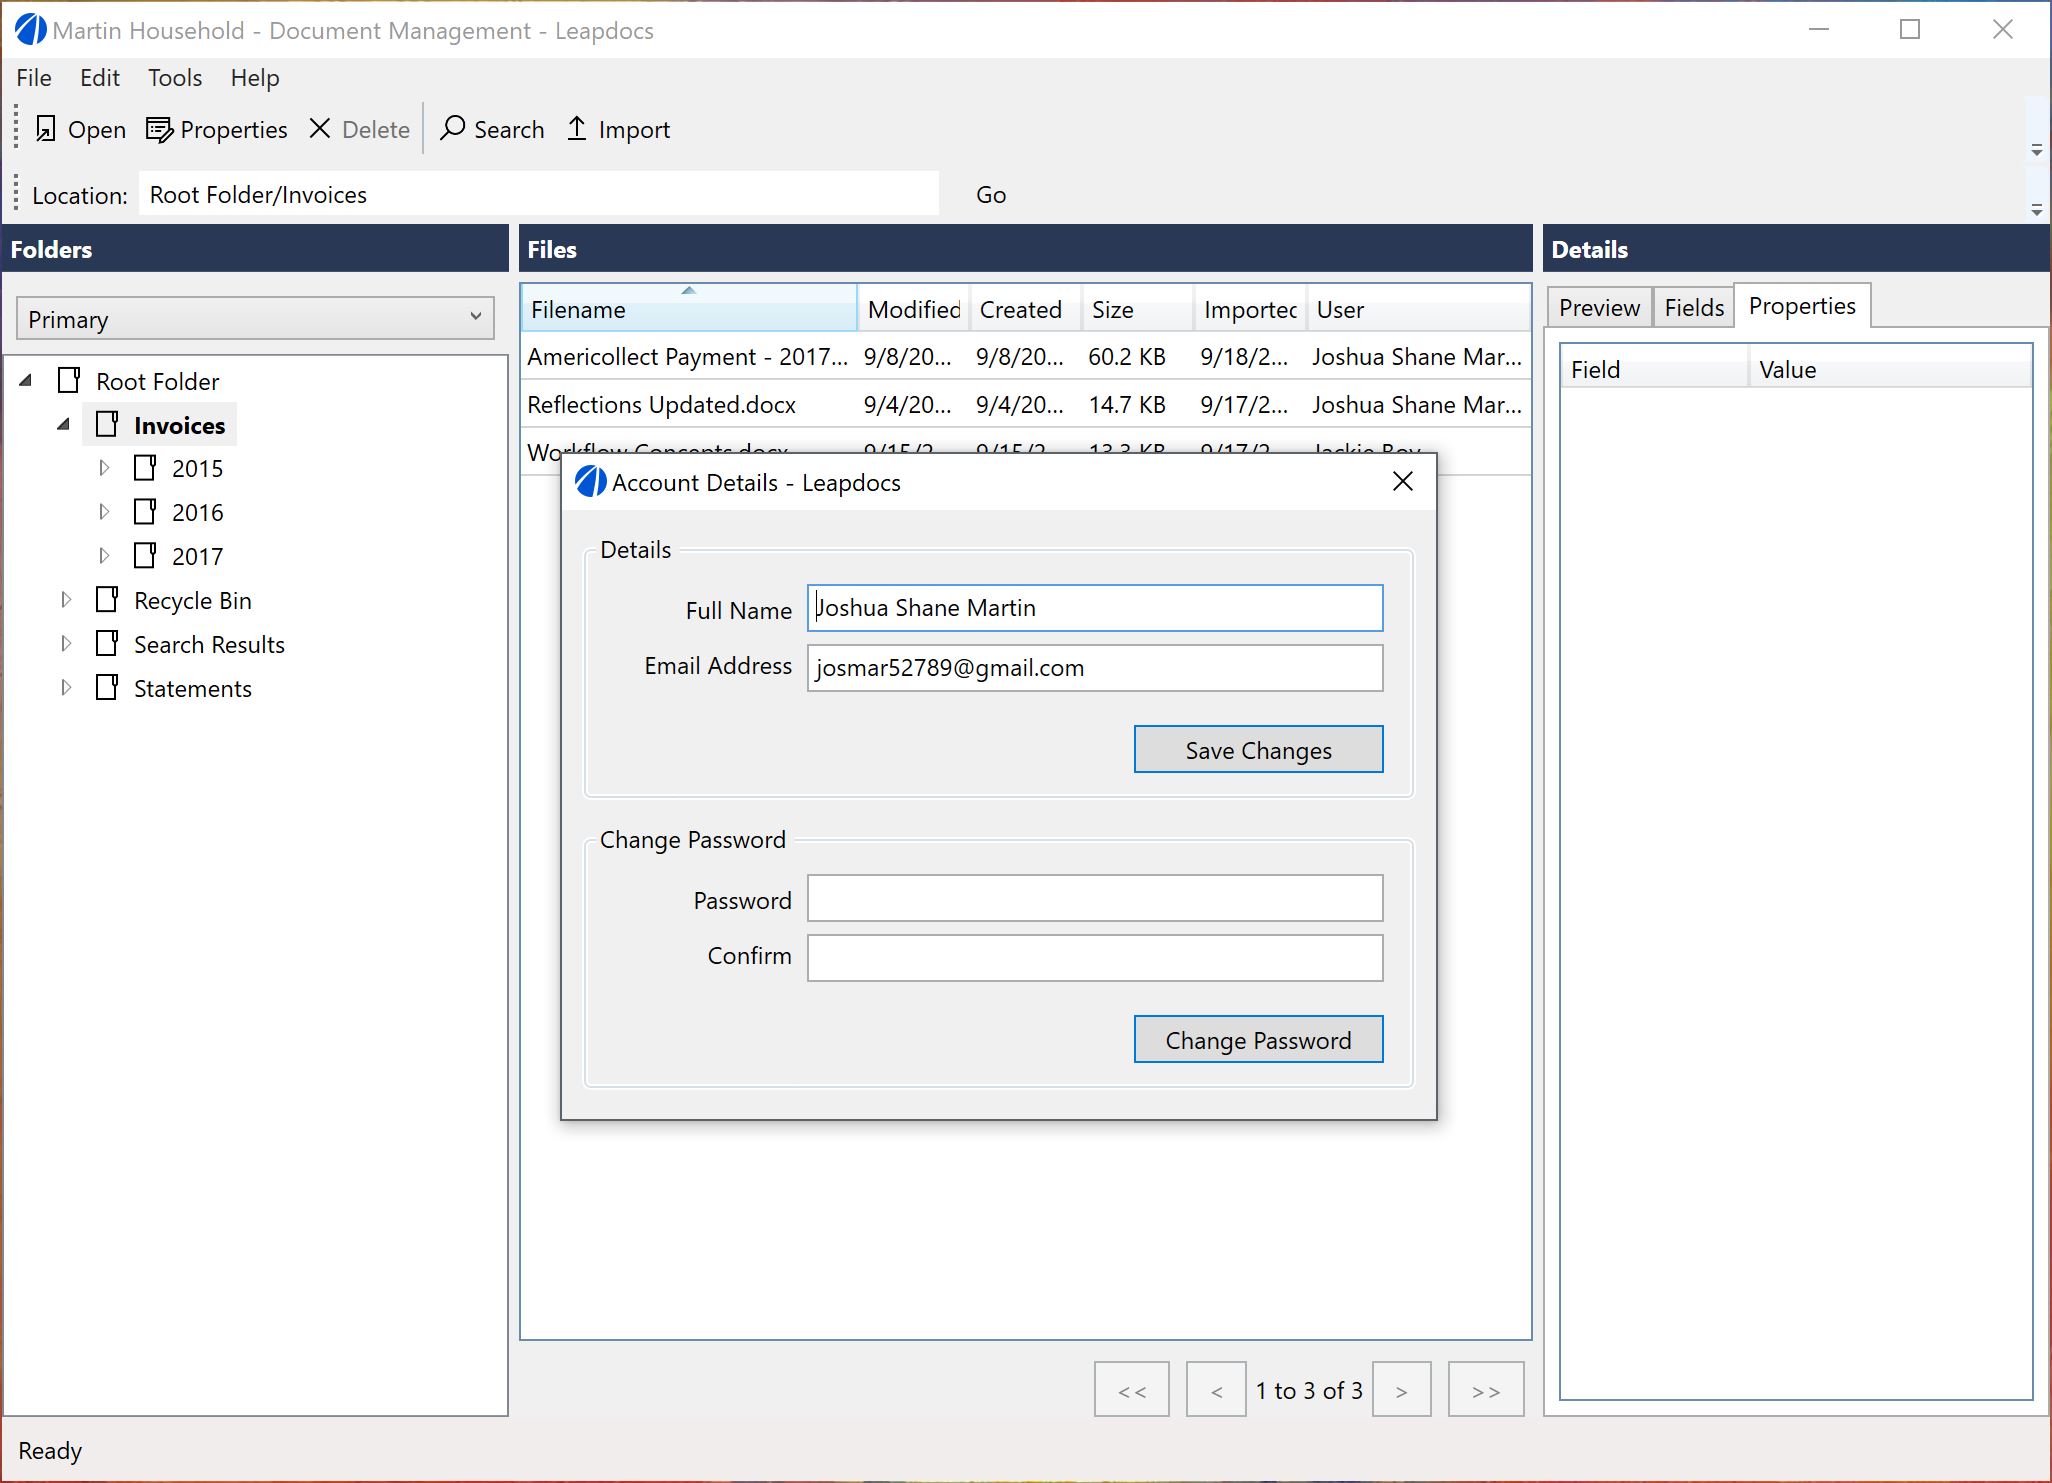
Task: Click the Open toolbar icon
Action: pos(45,129)
